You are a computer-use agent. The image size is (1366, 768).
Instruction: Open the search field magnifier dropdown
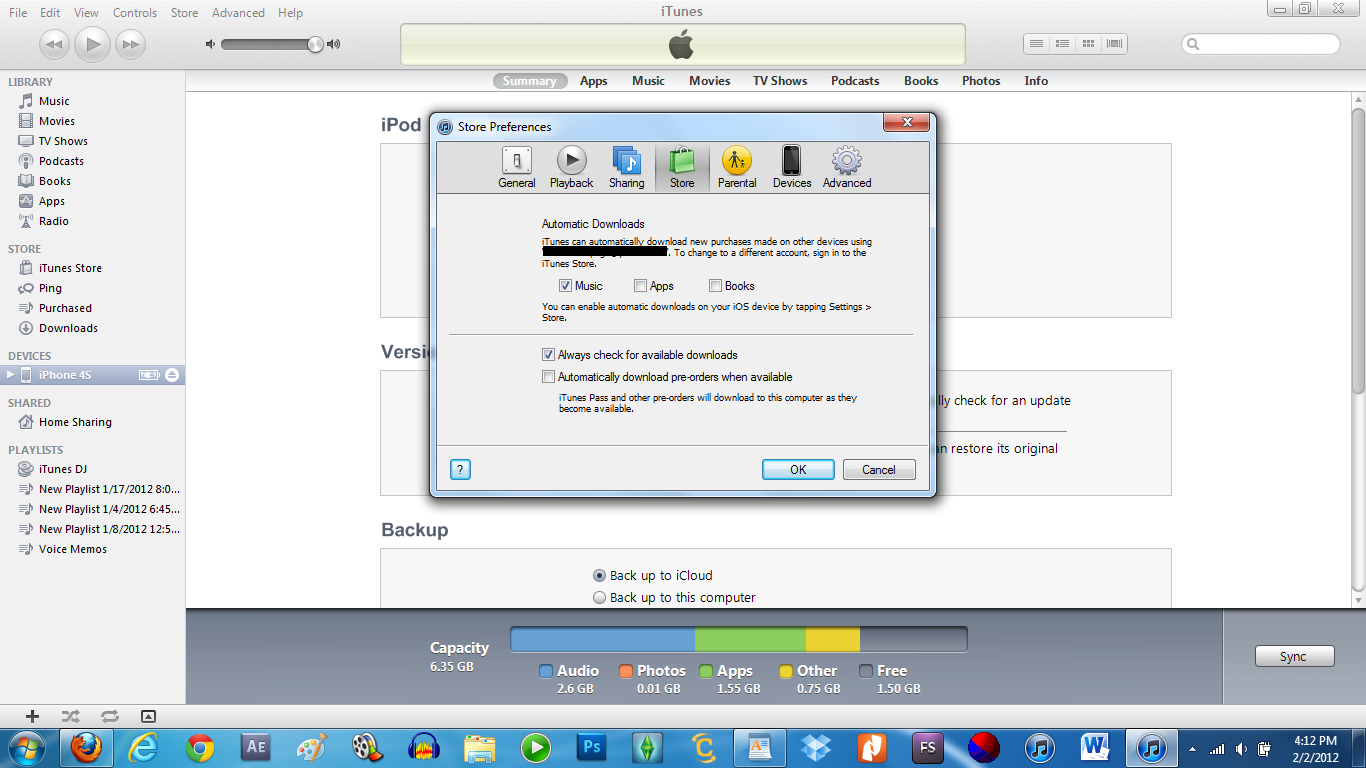point(1194,44)
